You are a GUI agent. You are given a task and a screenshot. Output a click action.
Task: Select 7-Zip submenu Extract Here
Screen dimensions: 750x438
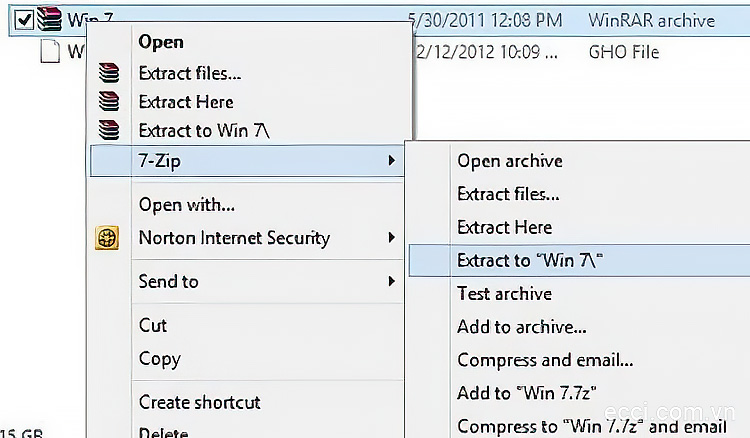[x=505, y=227]
